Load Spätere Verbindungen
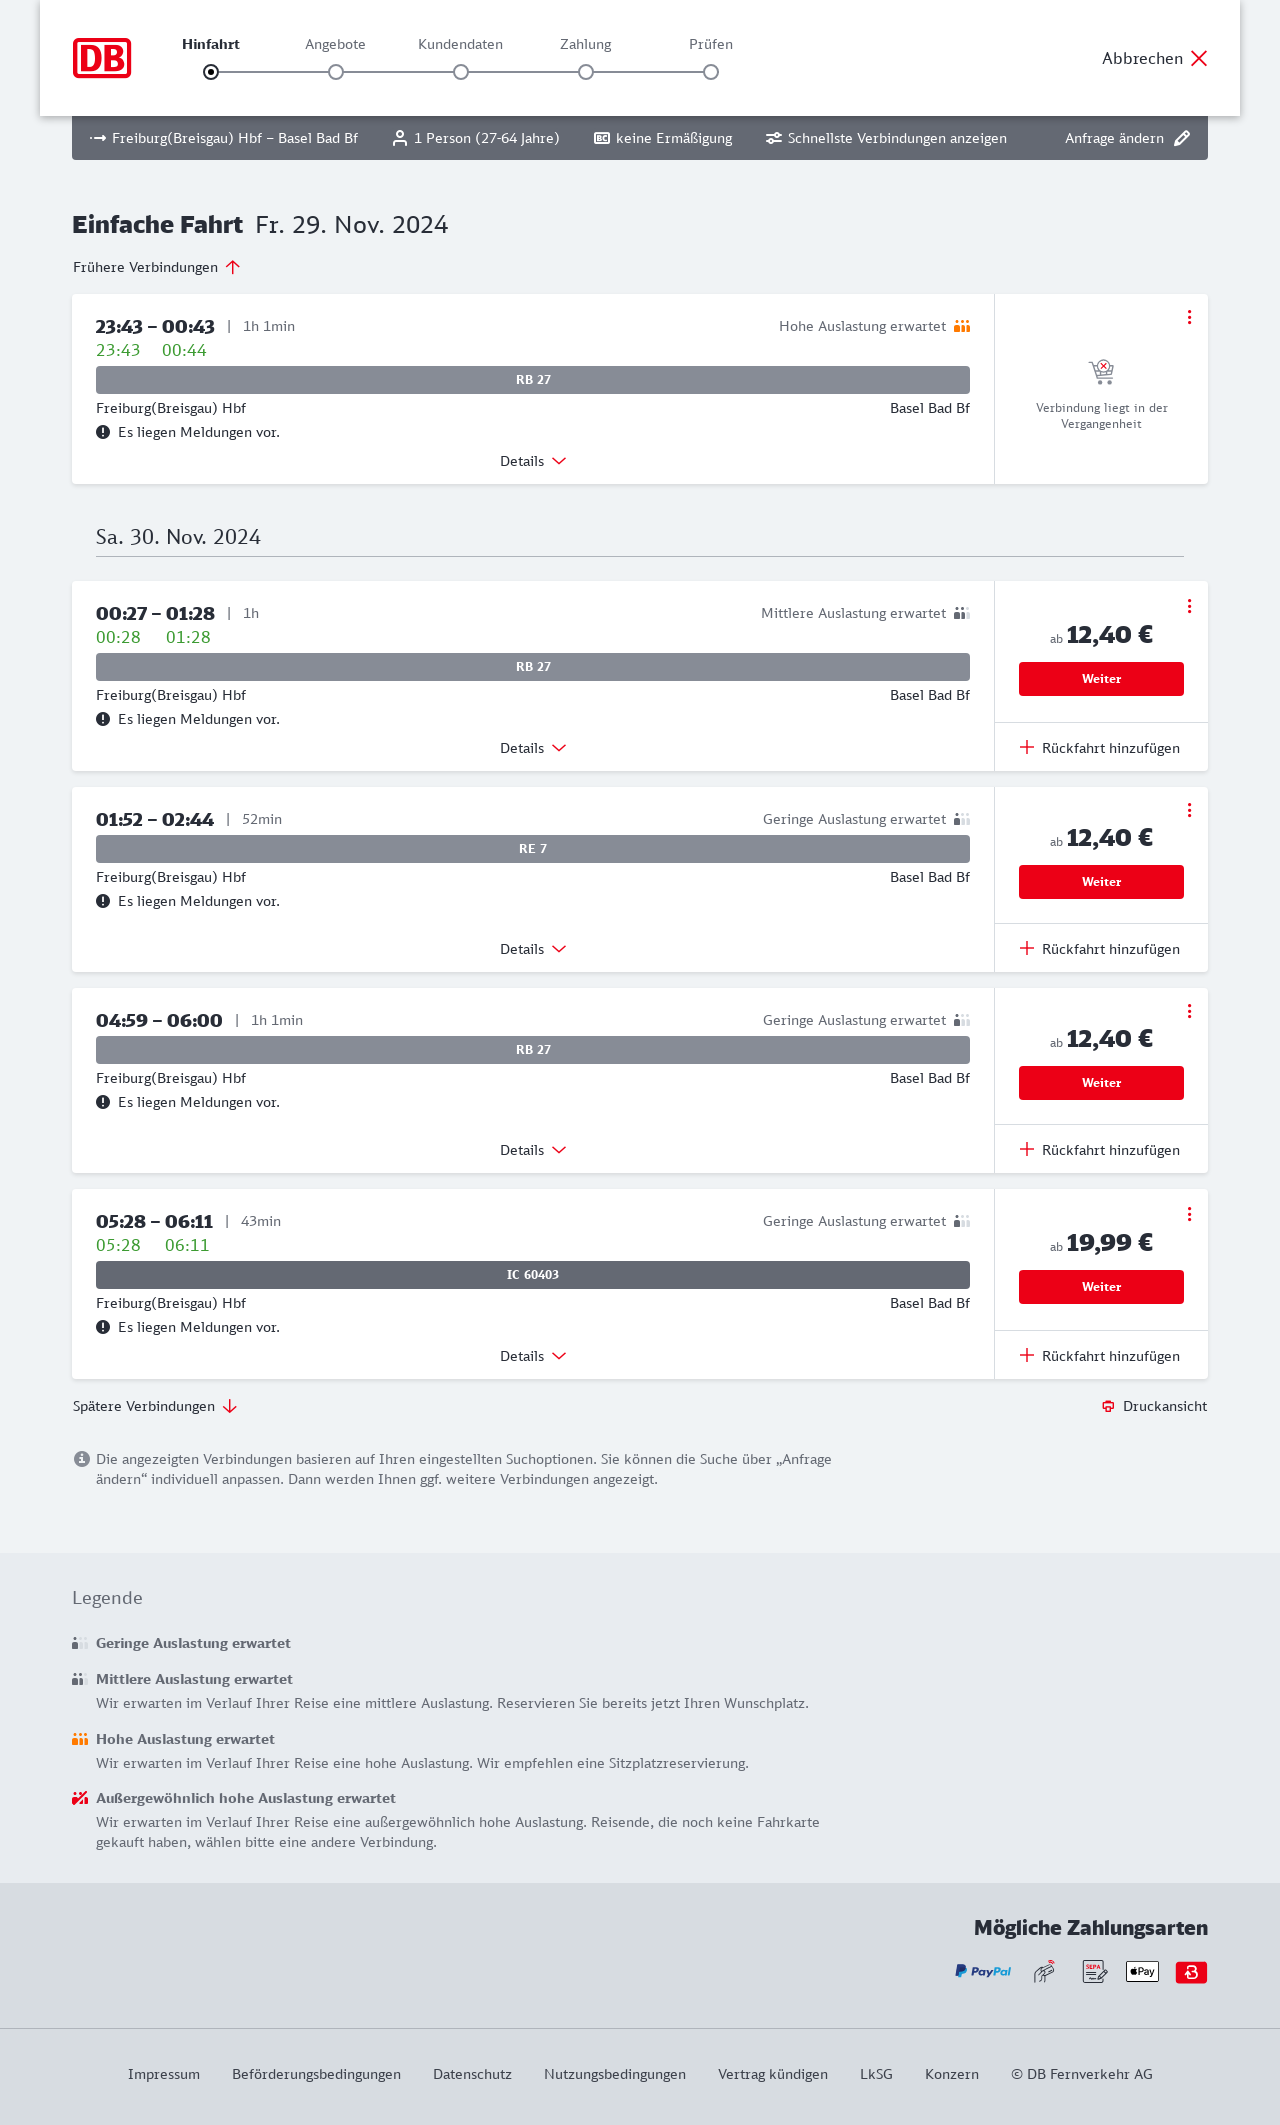 [x=155, y=1406]
